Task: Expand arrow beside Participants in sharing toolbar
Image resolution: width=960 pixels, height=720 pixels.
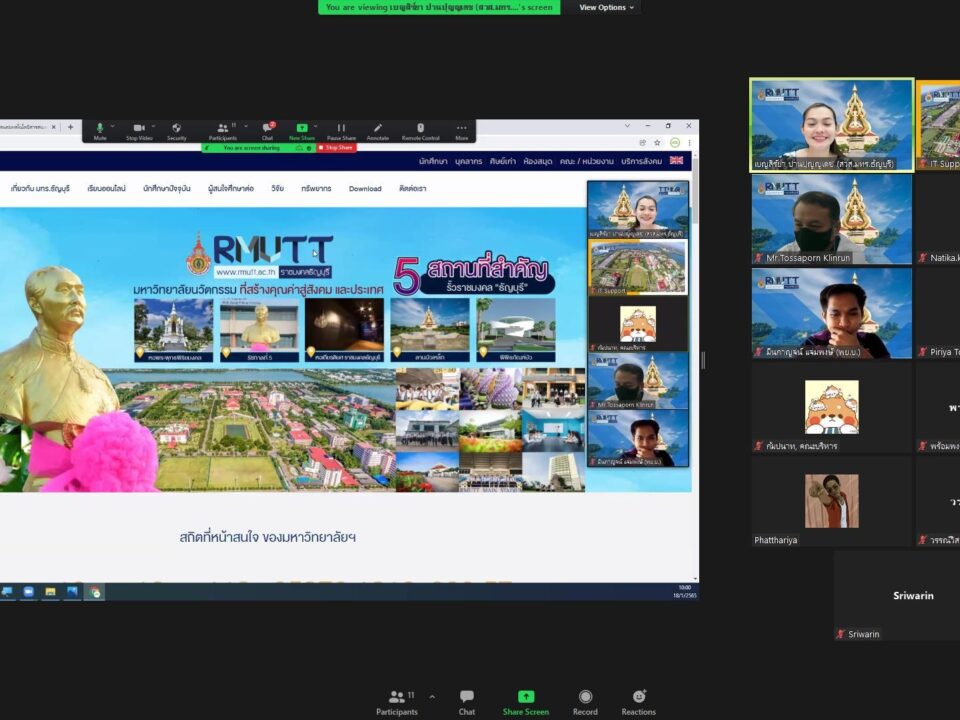Action: coord(246,127)
